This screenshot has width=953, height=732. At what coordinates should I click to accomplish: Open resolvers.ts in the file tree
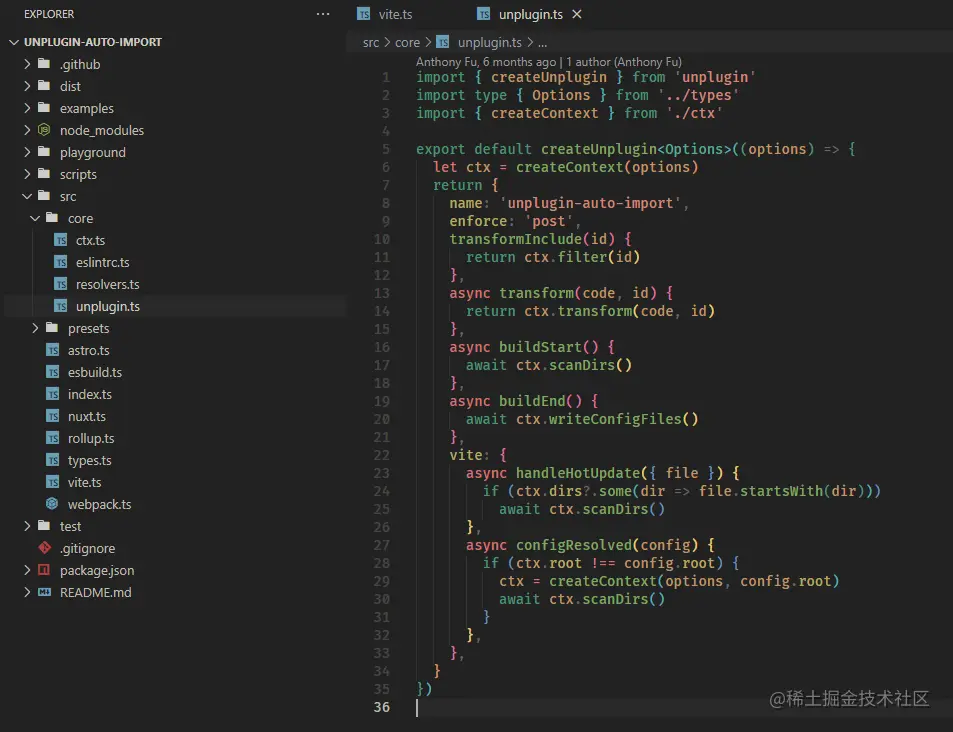coord(108,284)
